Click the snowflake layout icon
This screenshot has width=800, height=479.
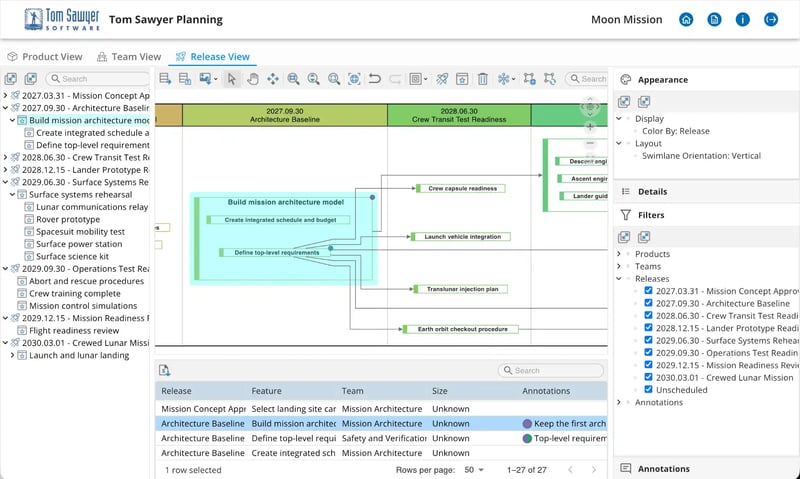pyautogui.click(x=504, y=79)
